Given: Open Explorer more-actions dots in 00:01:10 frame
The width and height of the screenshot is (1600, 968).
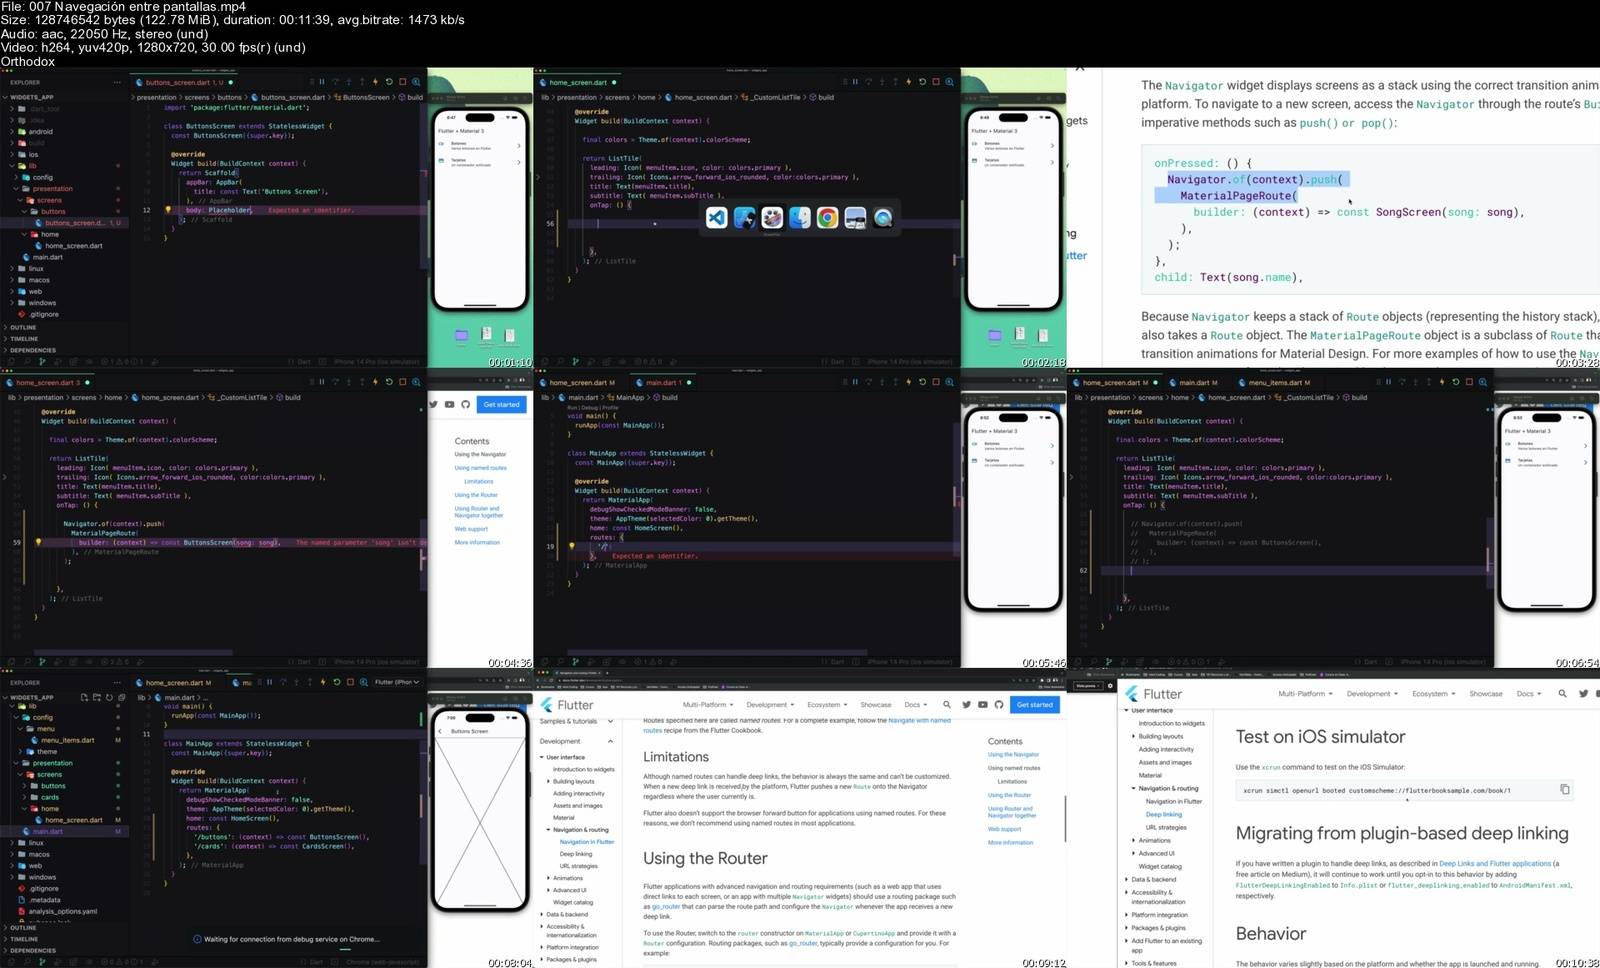Looking at the screenshot, I should (x=117, y=82).
